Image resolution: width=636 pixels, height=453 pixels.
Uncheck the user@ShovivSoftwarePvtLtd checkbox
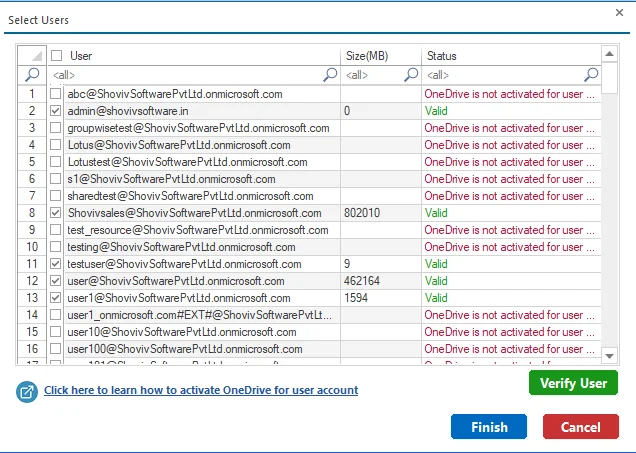[56, 281]
